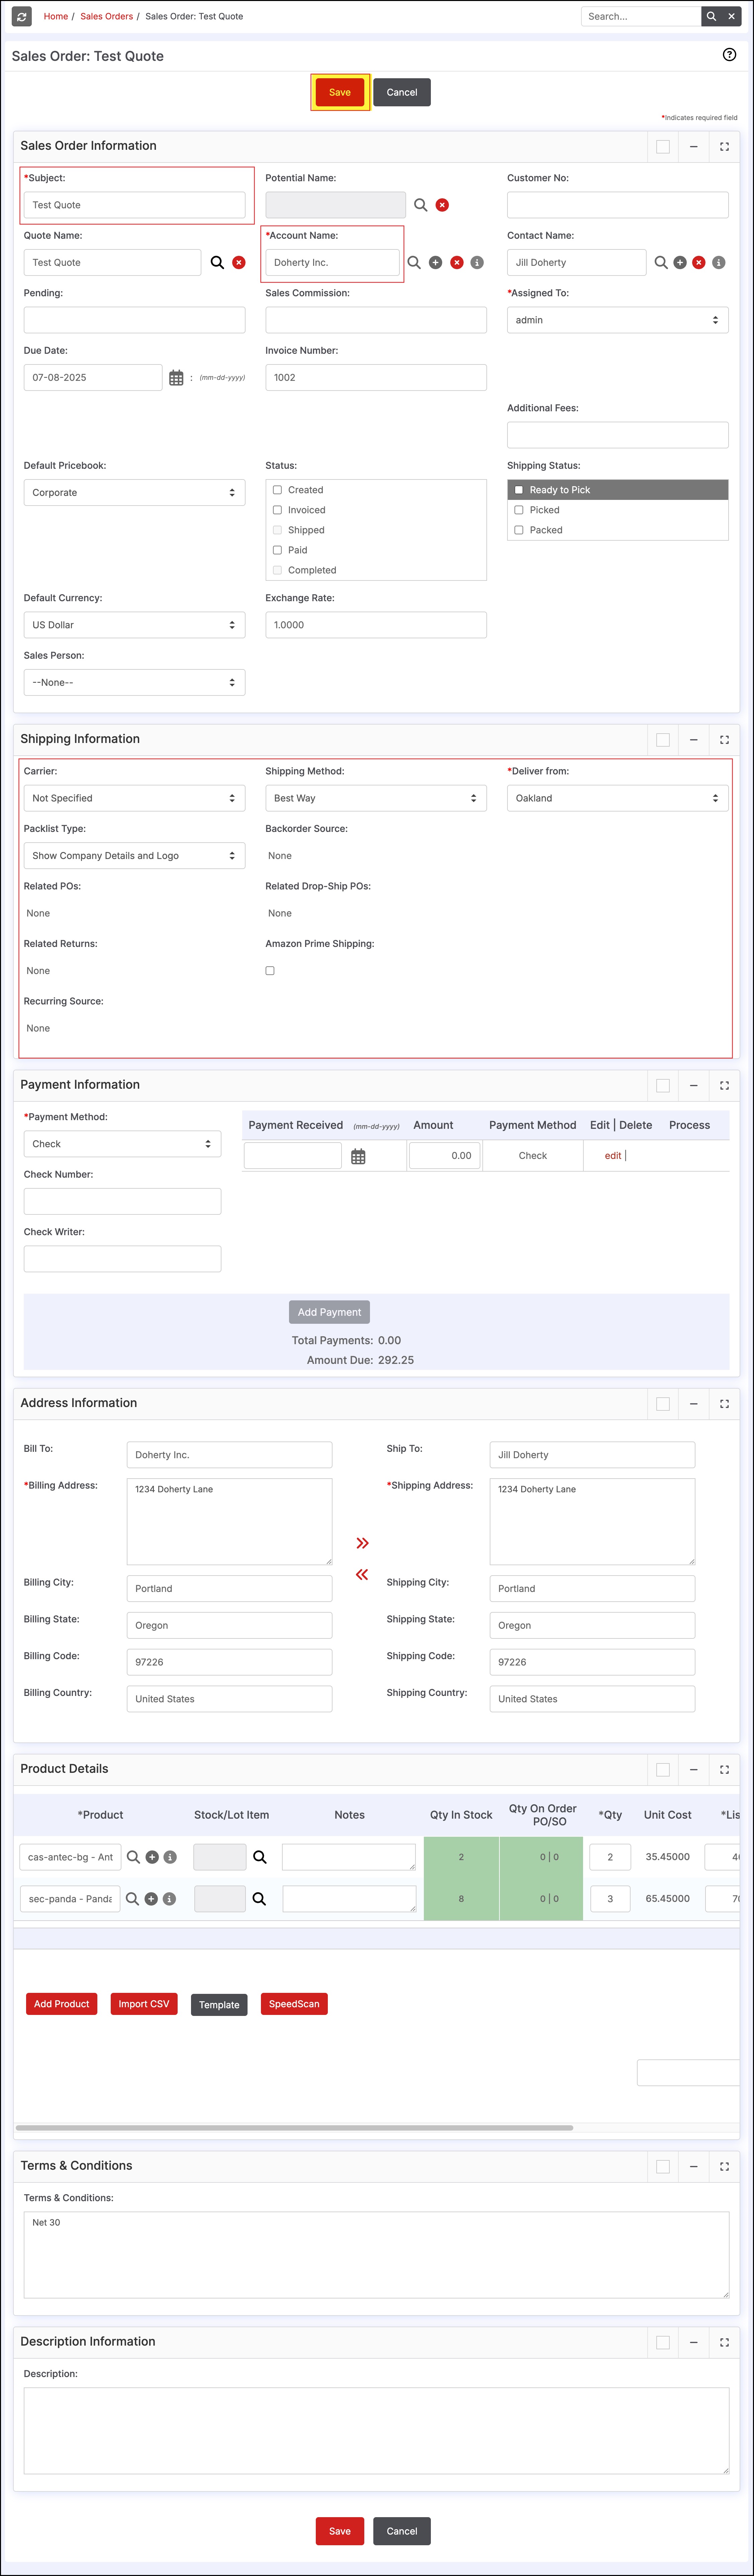This screenshot has height=2576, width=754.
Task: Open Shipping Method dropdown
Action: tap(376, 798)
